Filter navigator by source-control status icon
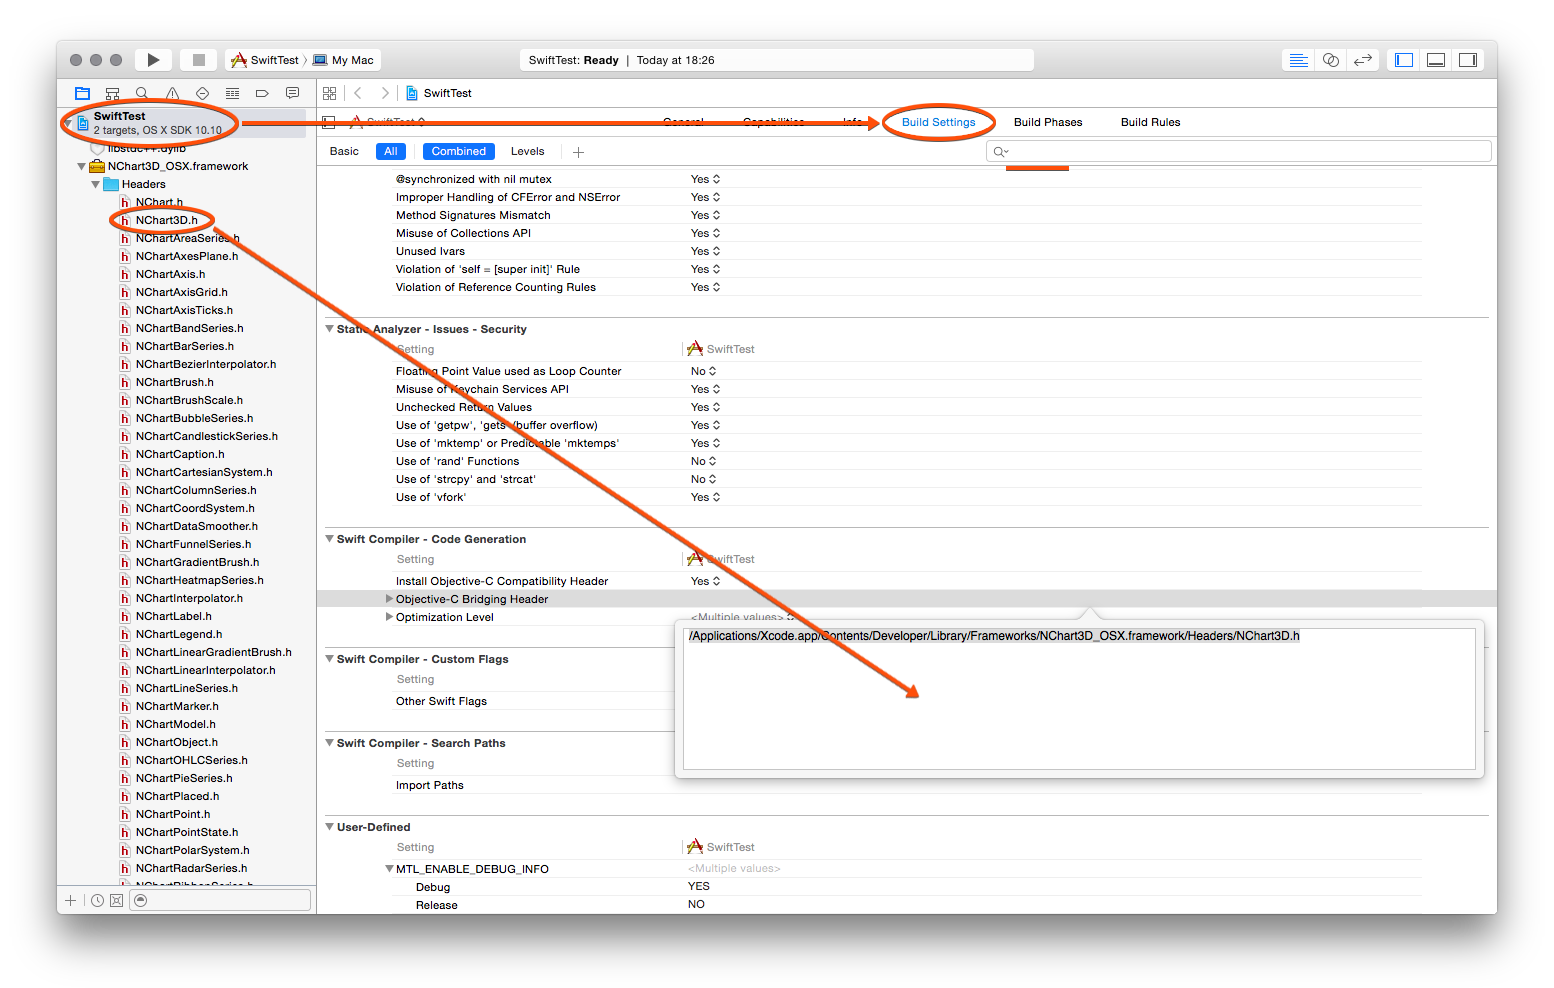Viewport: 1554px width, 988px height. tap(116, 900)
